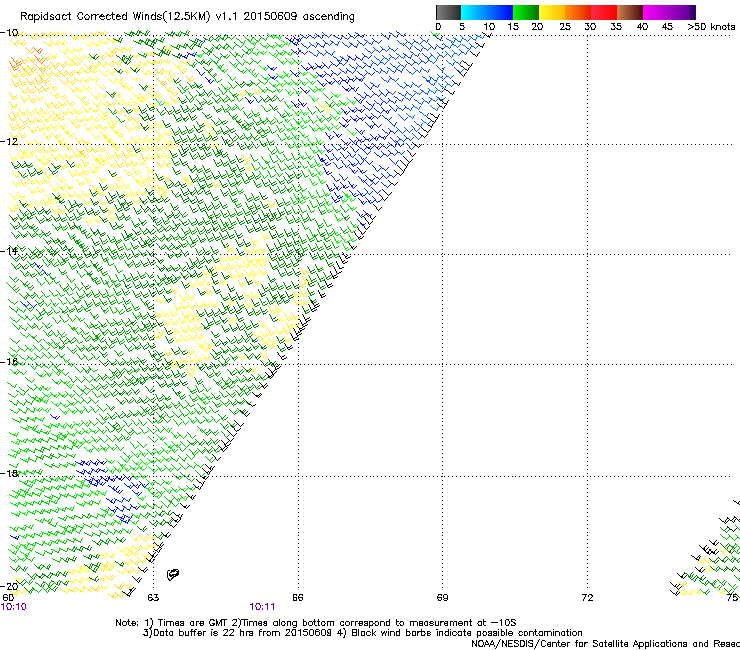
Task: Click the 'Times are GMT' note line
Action: [315, 623]
